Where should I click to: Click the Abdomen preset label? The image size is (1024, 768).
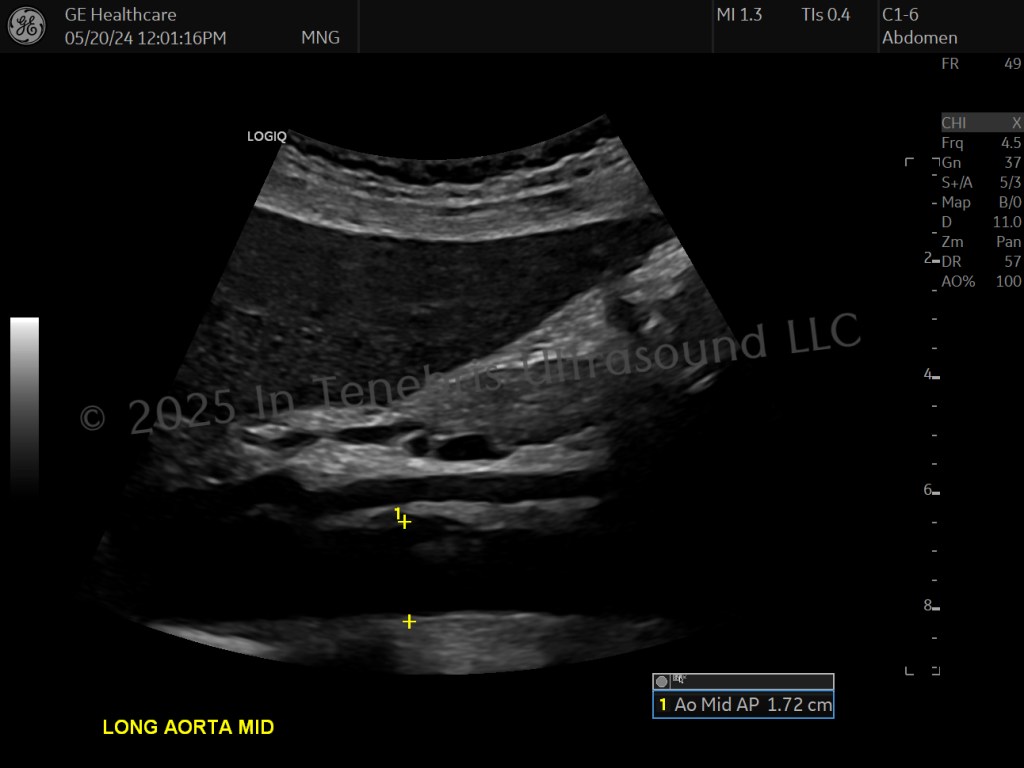tap(920, 38)
